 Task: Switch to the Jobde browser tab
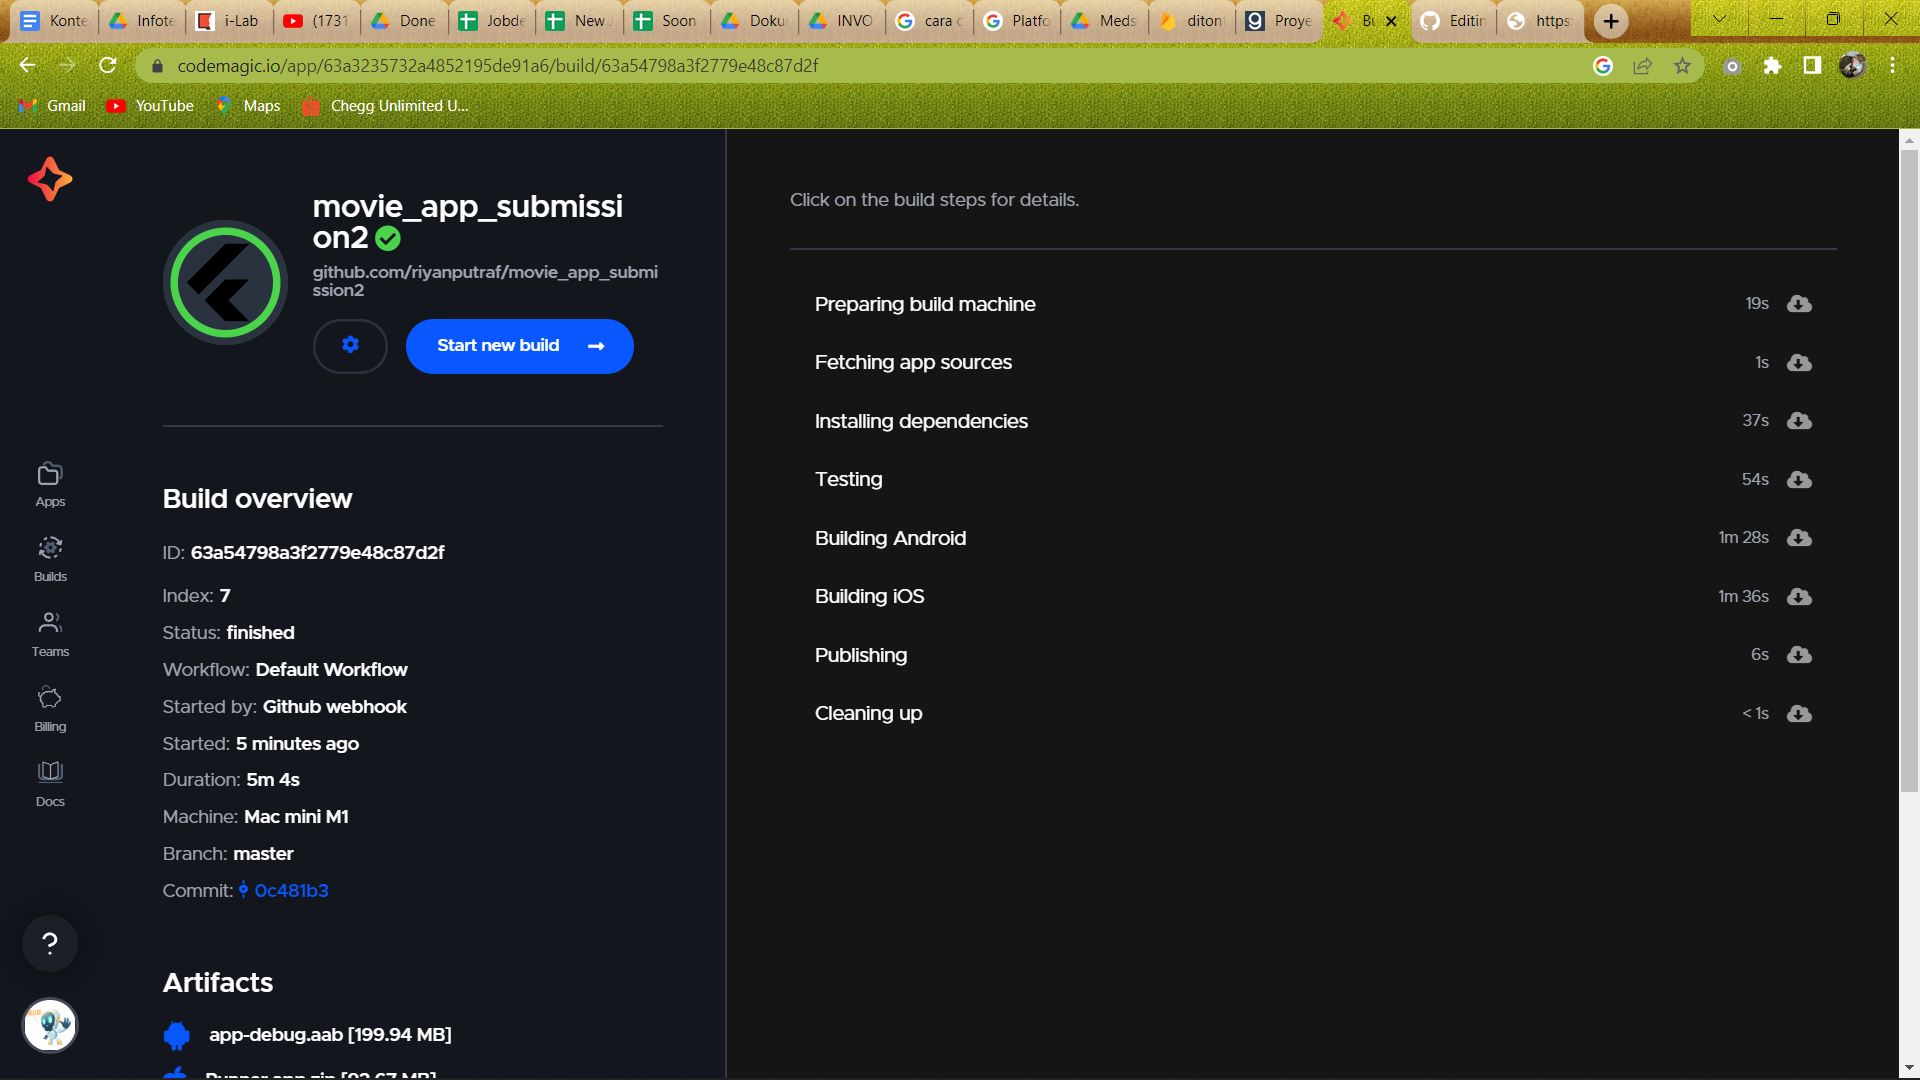pyautogui.click(x=494, y=21)
